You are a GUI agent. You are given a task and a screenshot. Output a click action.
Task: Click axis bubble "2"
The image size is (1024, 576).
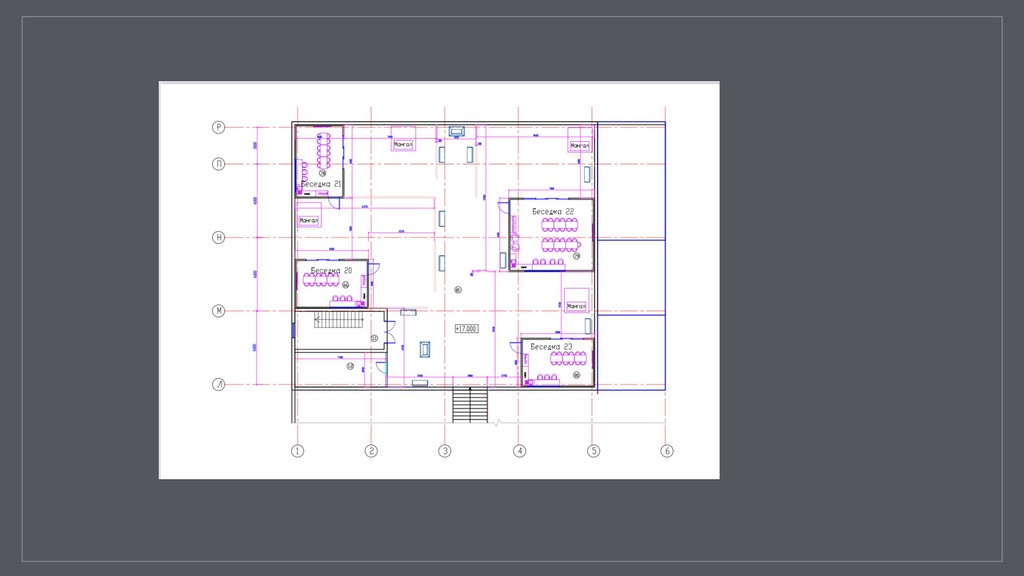tap(371, 451)
